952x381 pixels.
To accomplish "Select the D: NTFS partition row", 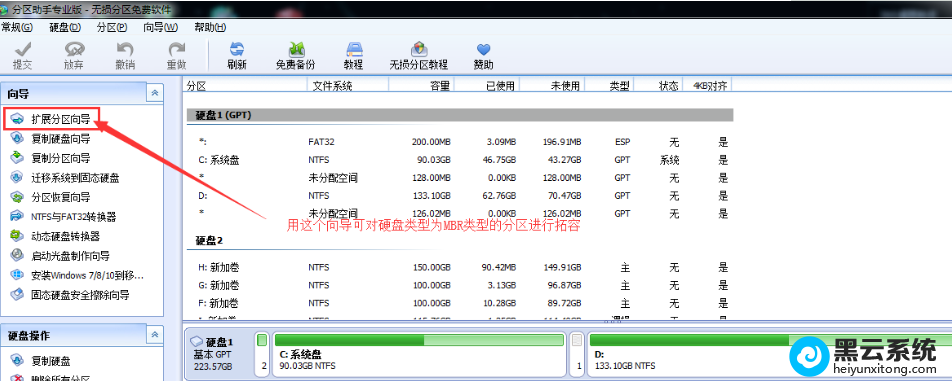I will [x=460, y=196].
